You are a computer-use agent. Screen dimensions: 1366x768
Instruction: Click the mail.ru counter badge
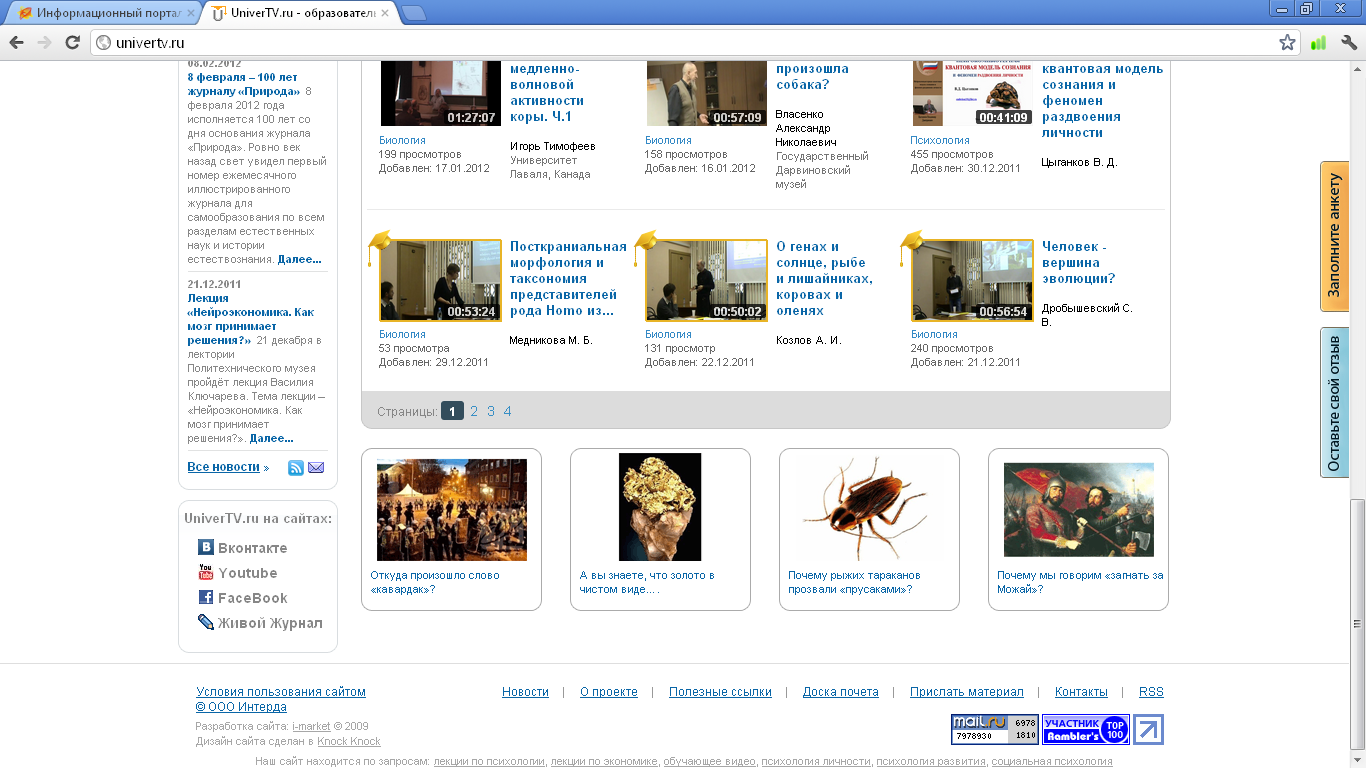[995, 729]
